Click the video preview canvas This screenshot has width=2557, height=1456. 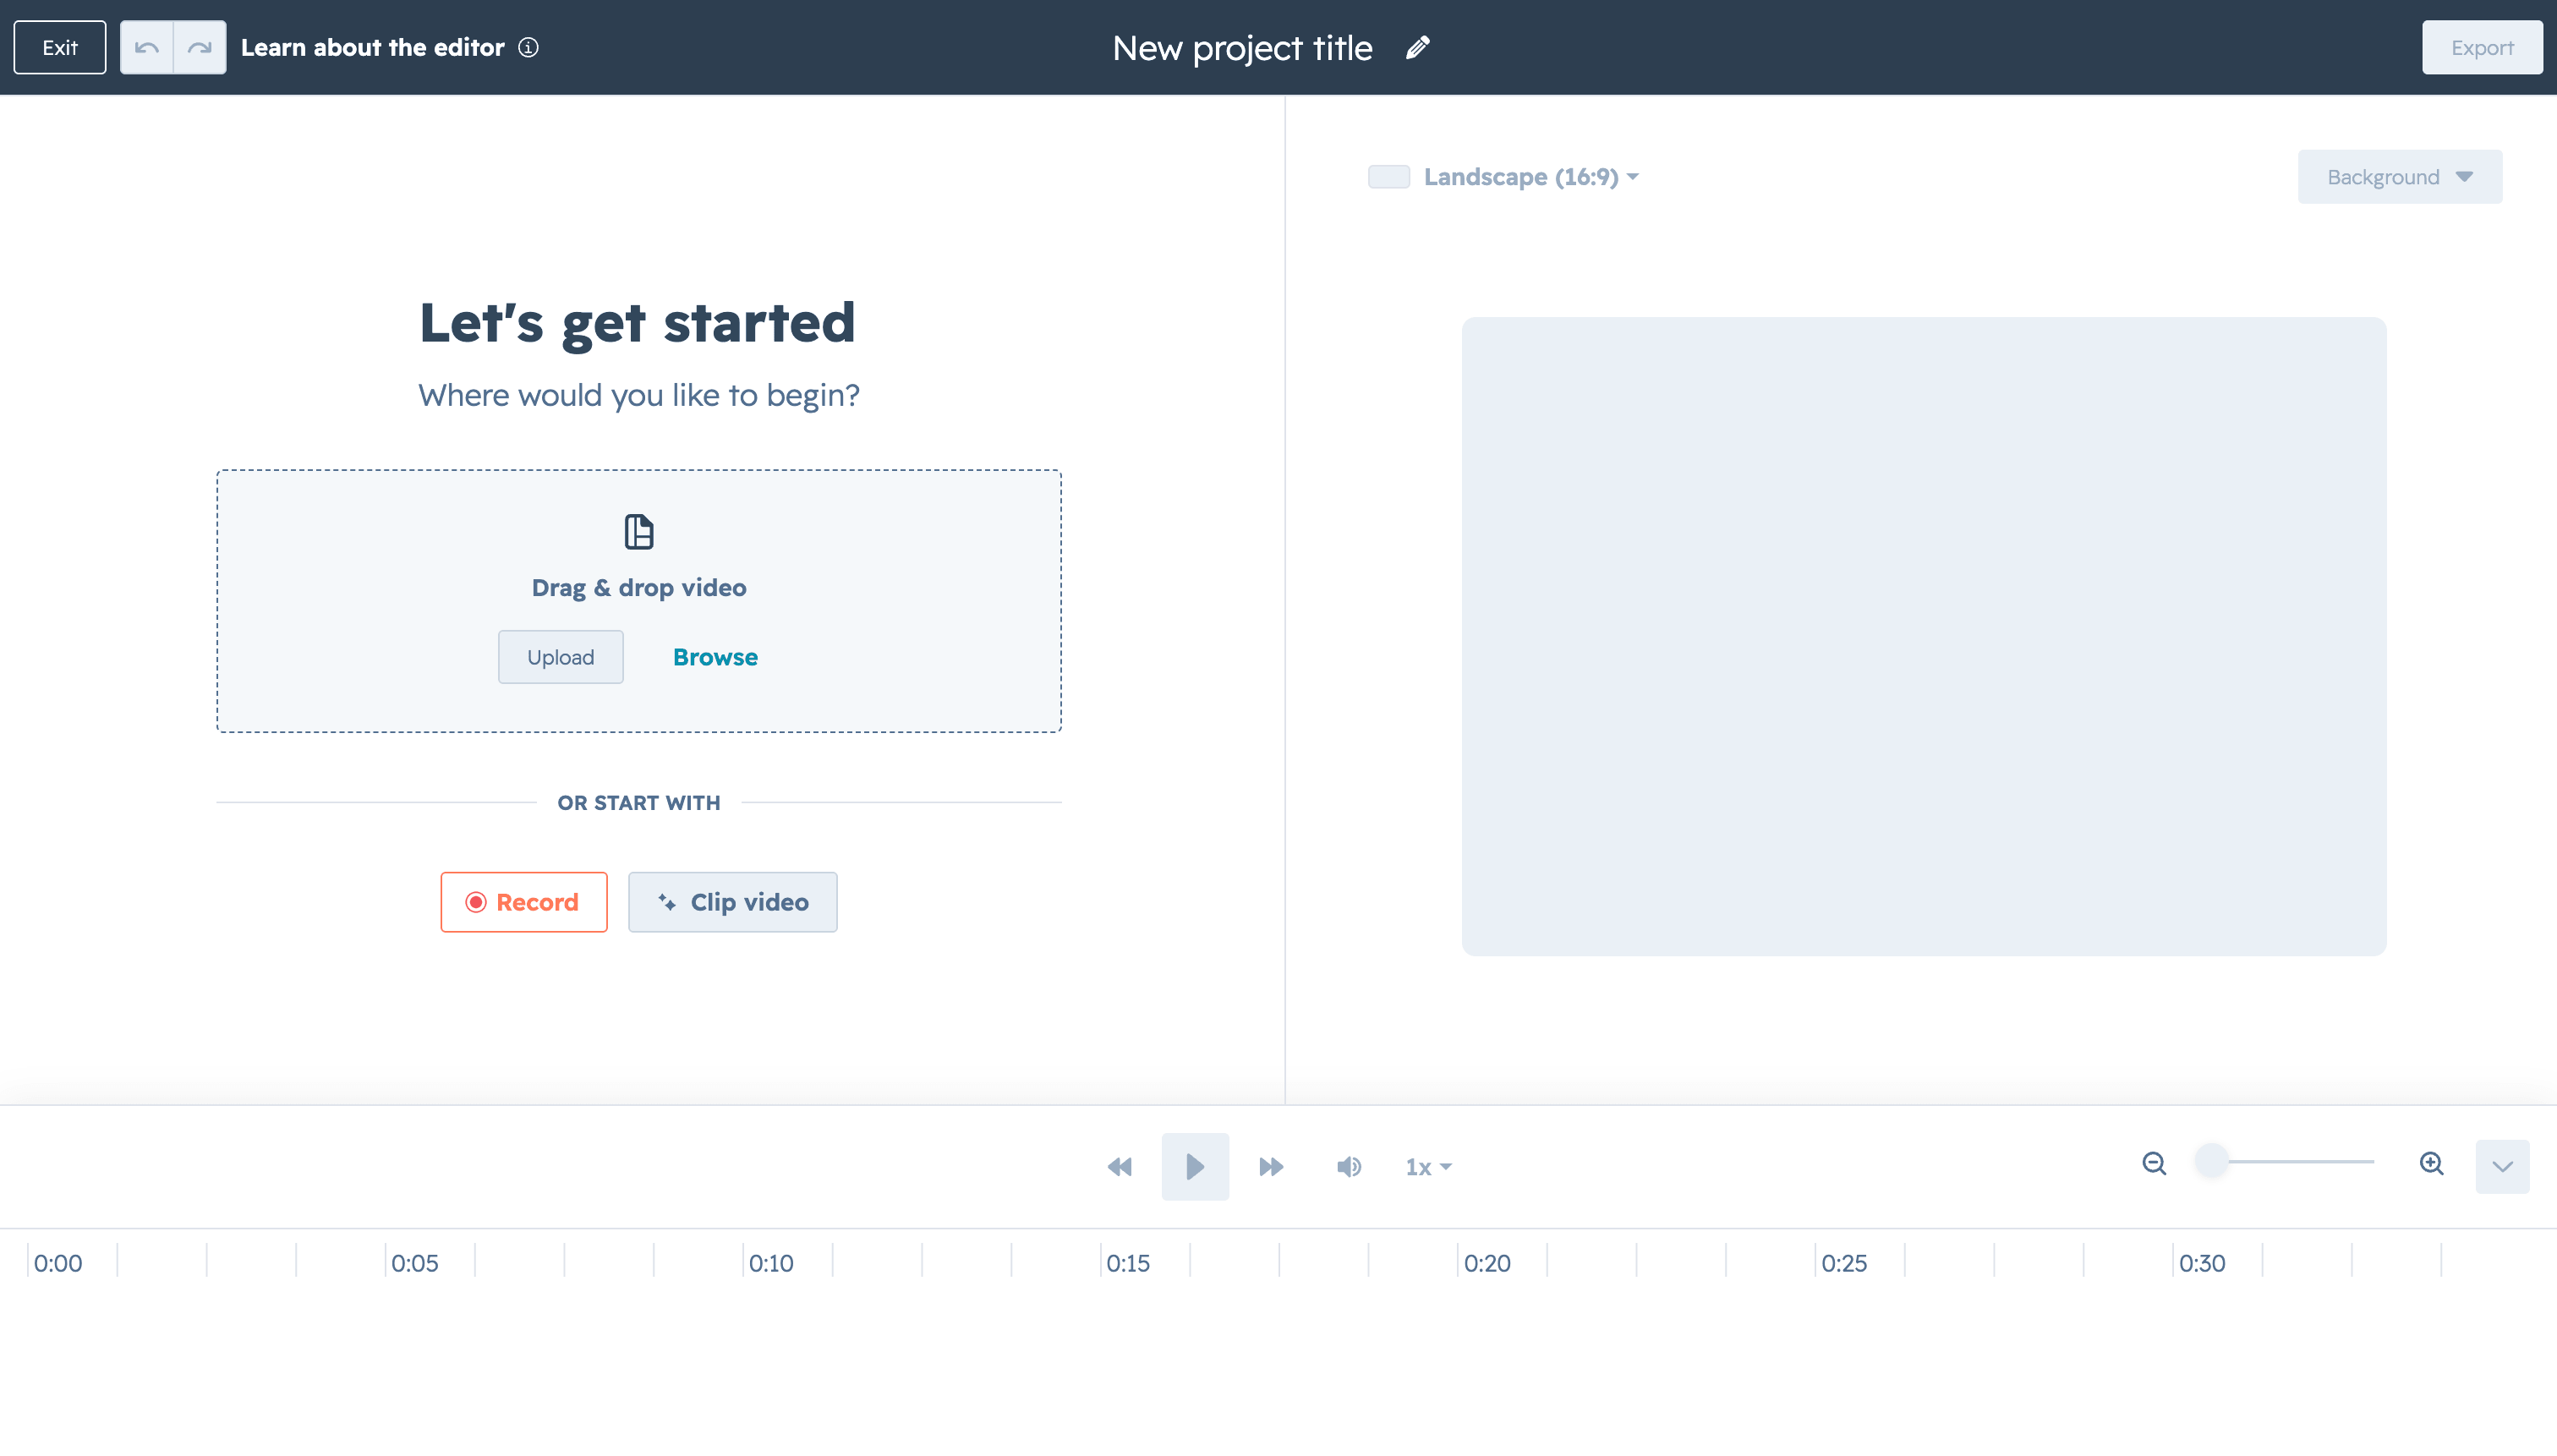[x=1924, y=637]
